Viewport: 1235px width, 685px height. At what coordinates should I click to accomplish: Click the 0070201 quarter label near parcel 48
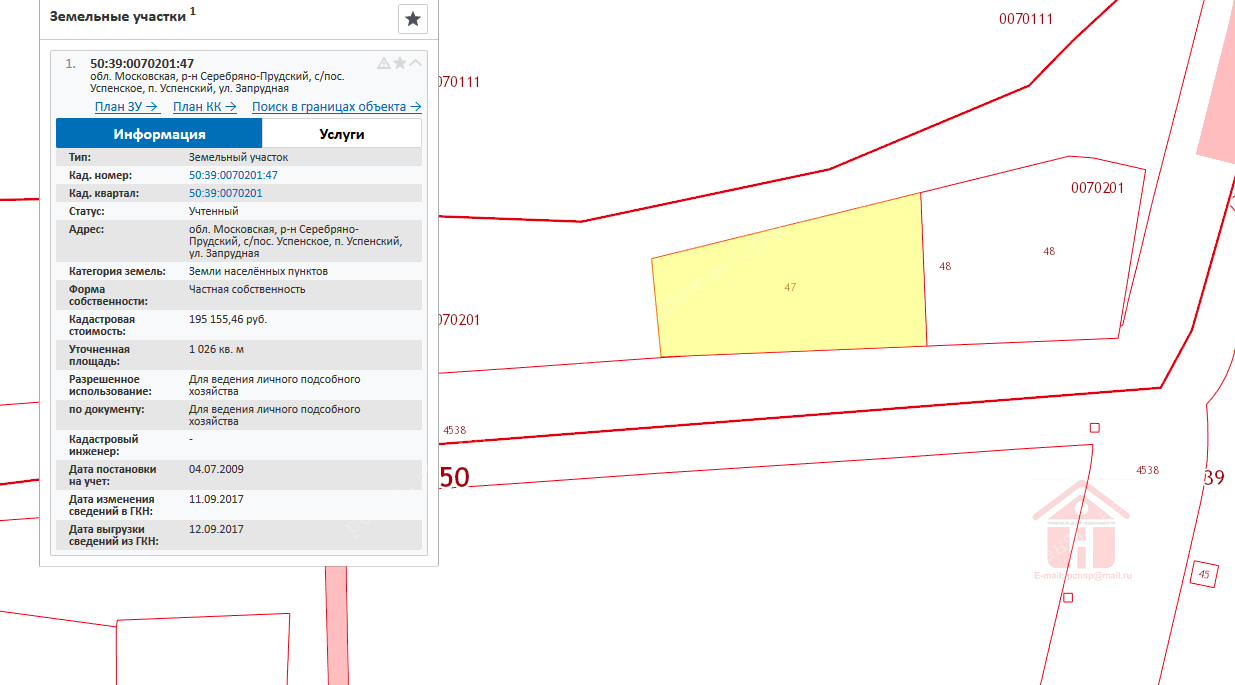[x=1098, y=187]
